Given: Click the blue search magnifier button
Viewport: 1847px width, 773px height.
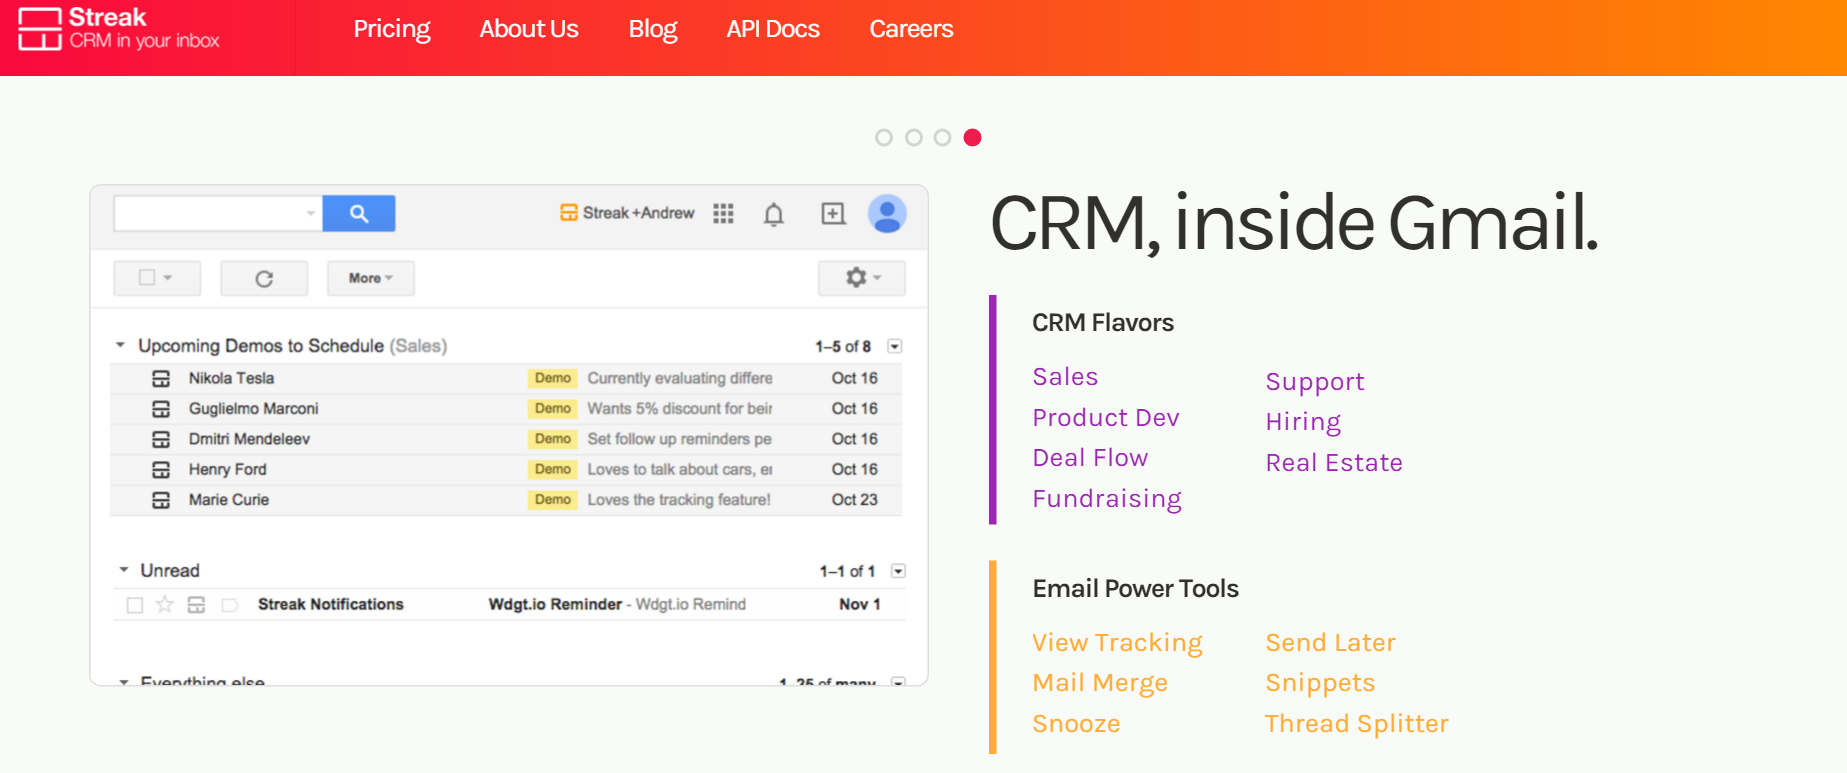Looking at the screenshot, I should coord(359,213).
